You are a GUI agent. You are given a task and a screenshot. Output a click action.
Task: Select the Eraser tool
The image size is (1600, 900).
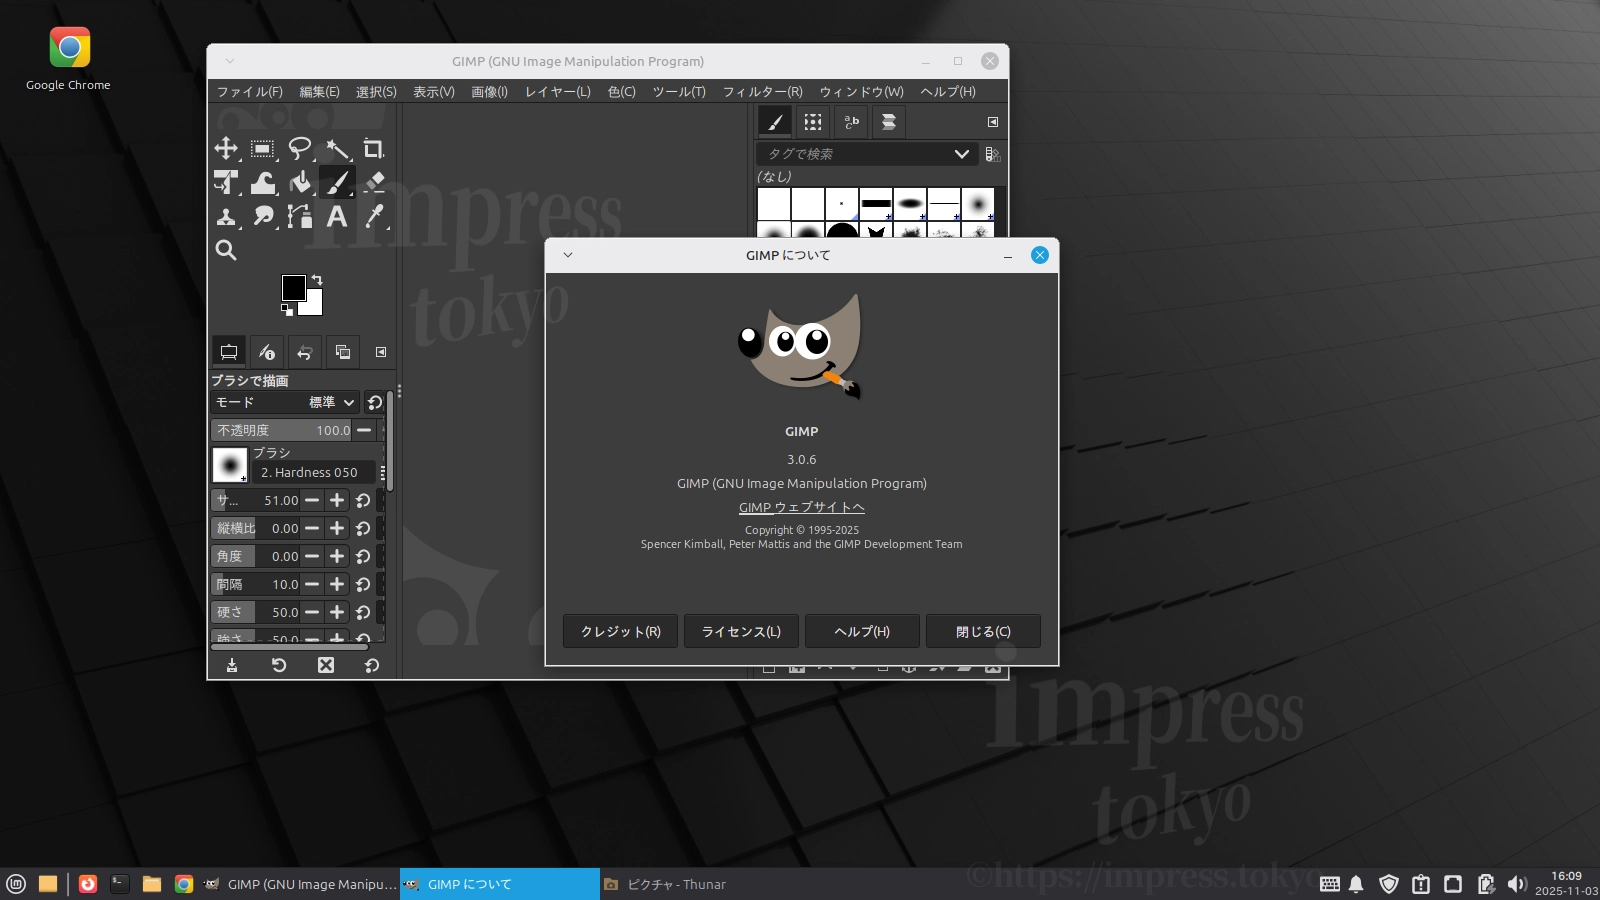point(374,182)
